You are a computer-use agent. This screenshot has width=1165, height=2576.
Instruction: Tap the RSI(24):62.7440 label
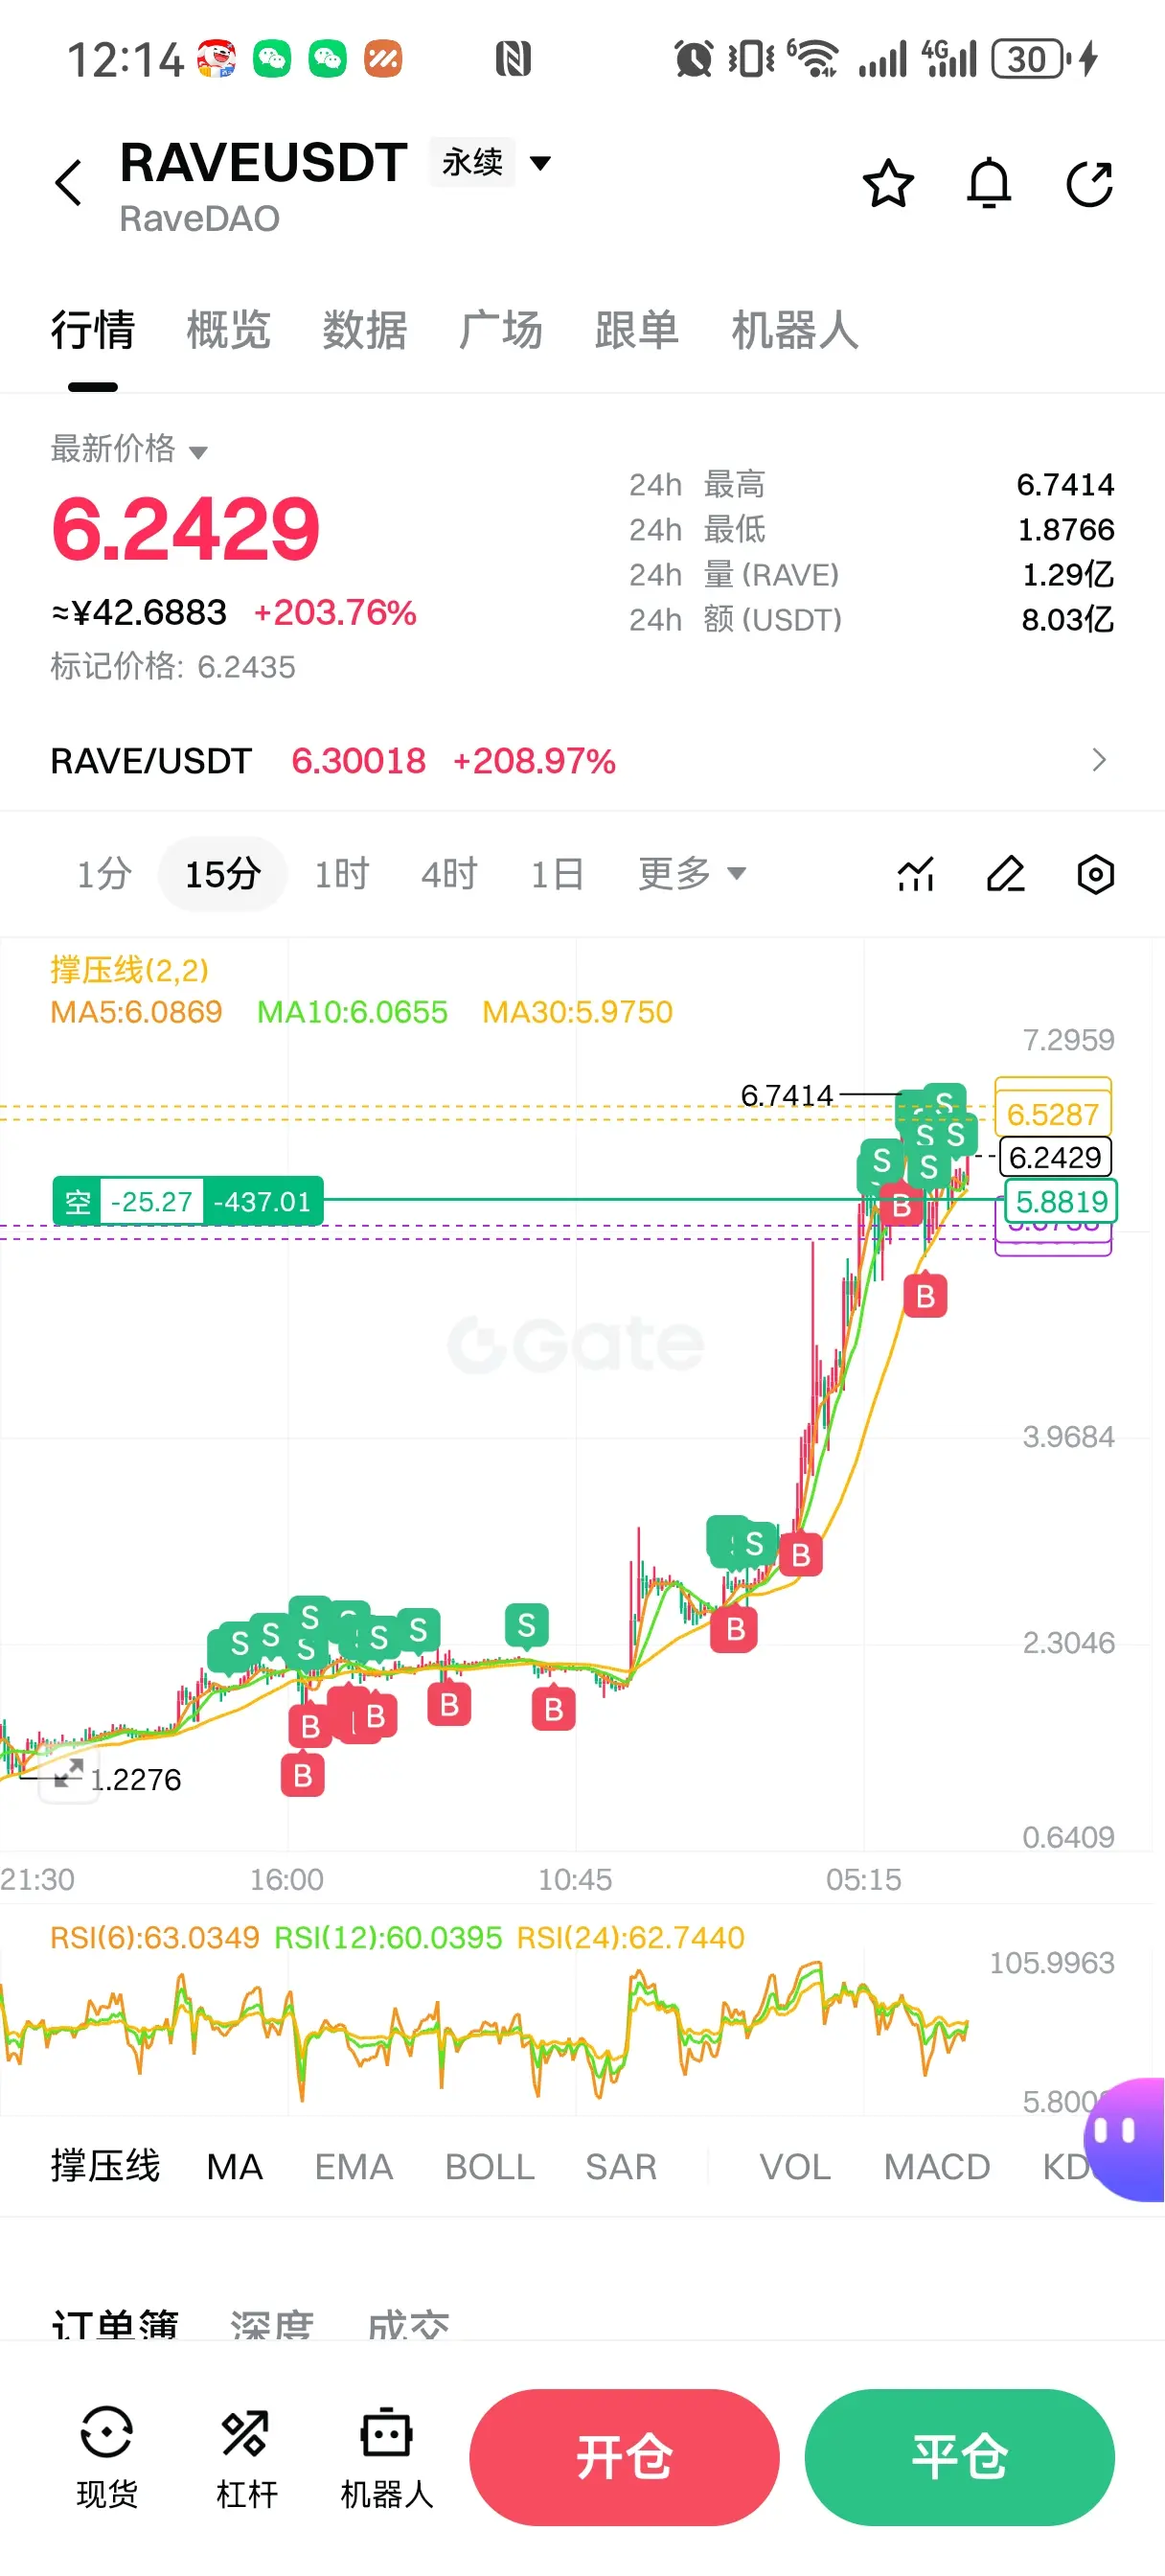(x=631, y=1937)
